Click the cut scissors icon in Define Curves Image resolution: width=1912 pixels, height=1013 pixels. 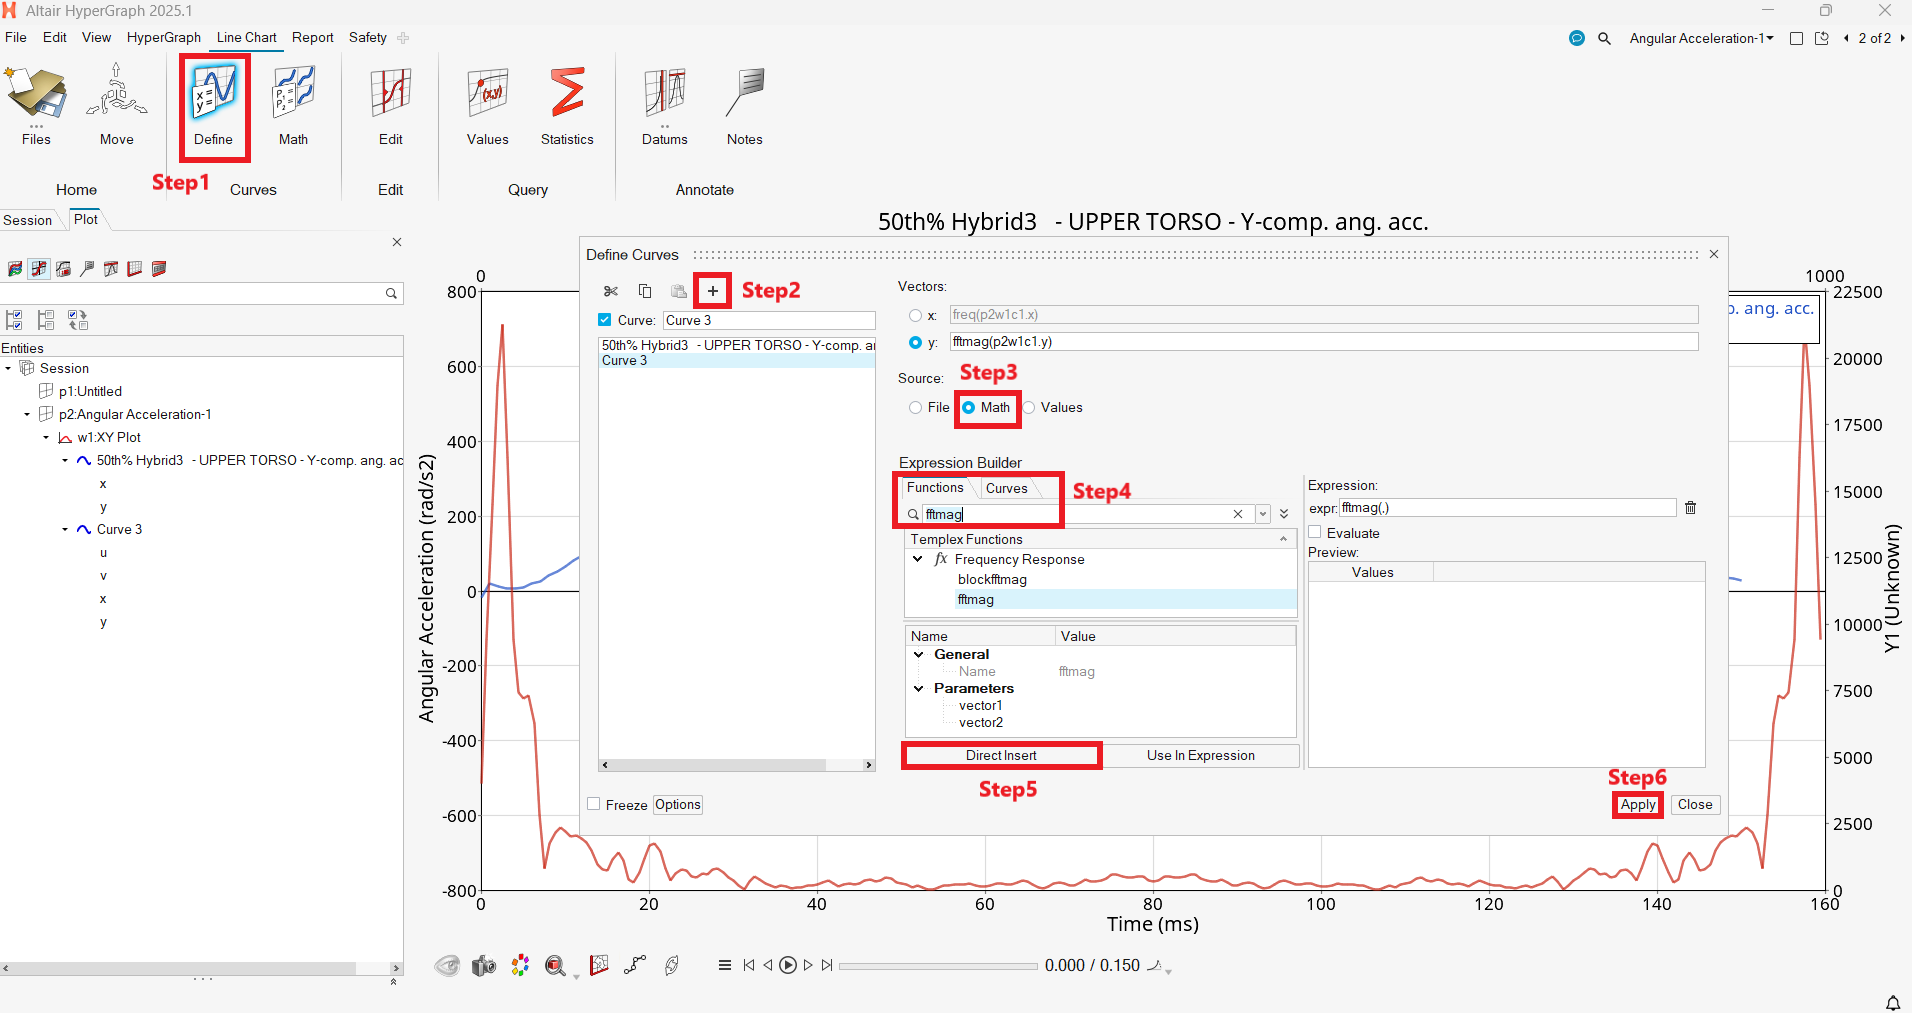[x=611, y=291]
